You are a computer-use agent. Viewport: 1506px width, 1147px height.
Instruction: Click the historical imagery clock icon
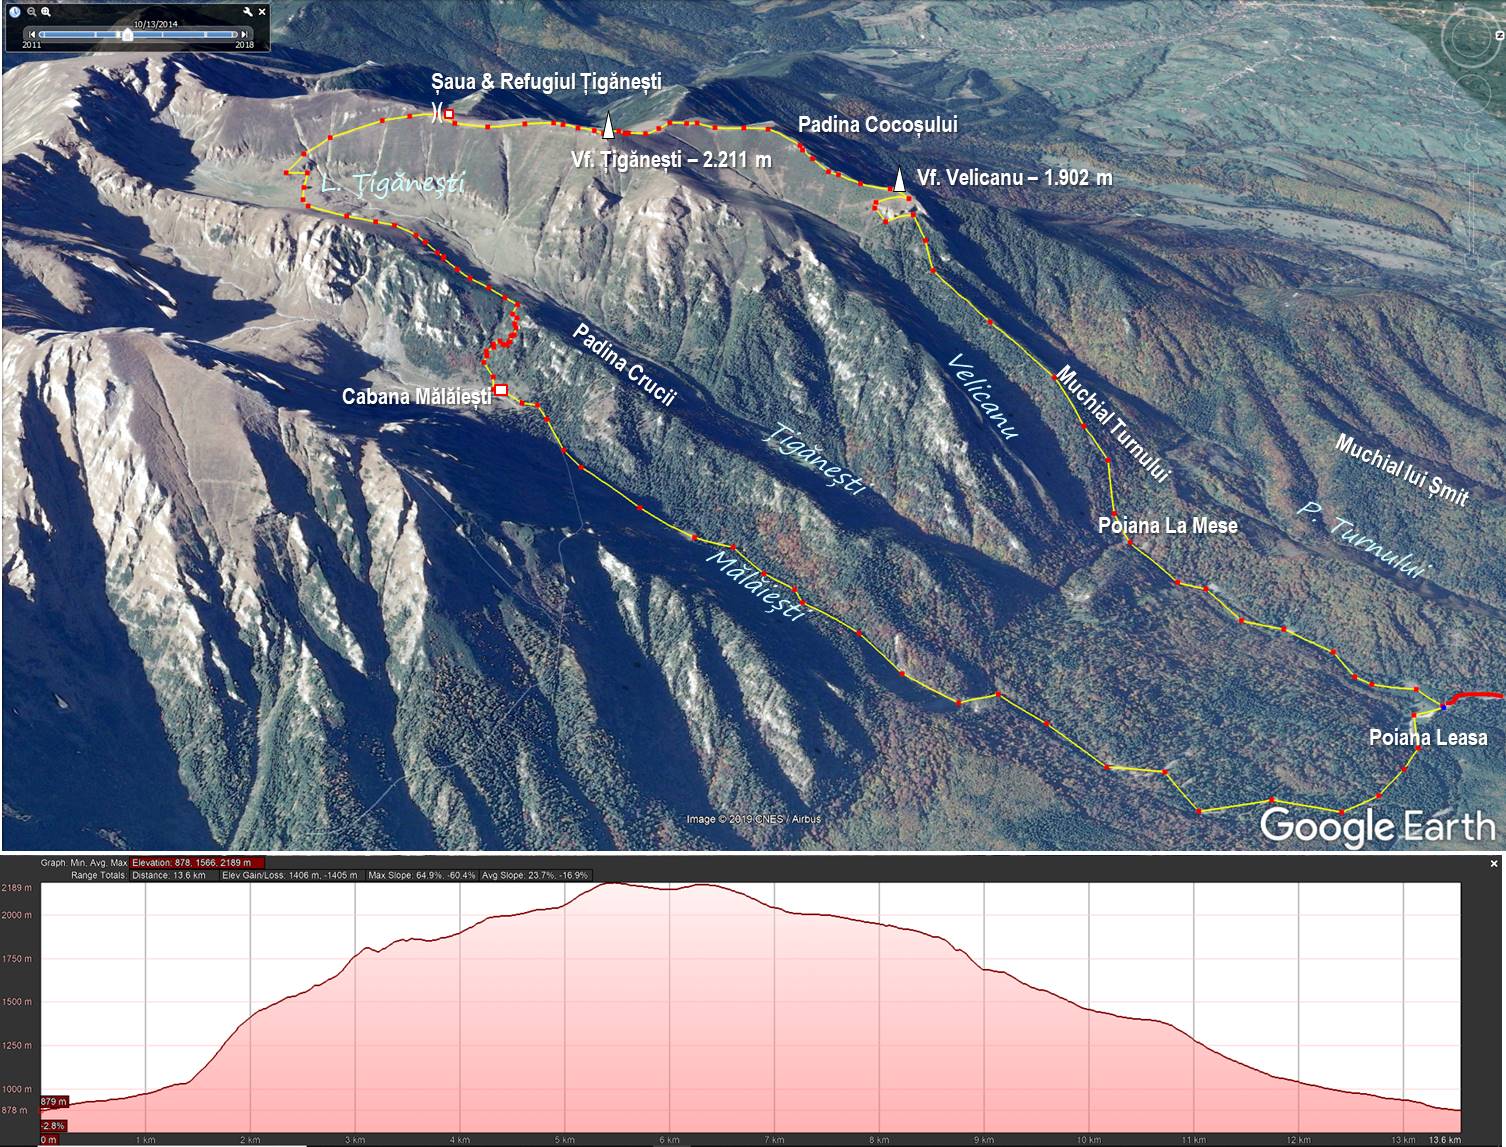click(15, 12)
